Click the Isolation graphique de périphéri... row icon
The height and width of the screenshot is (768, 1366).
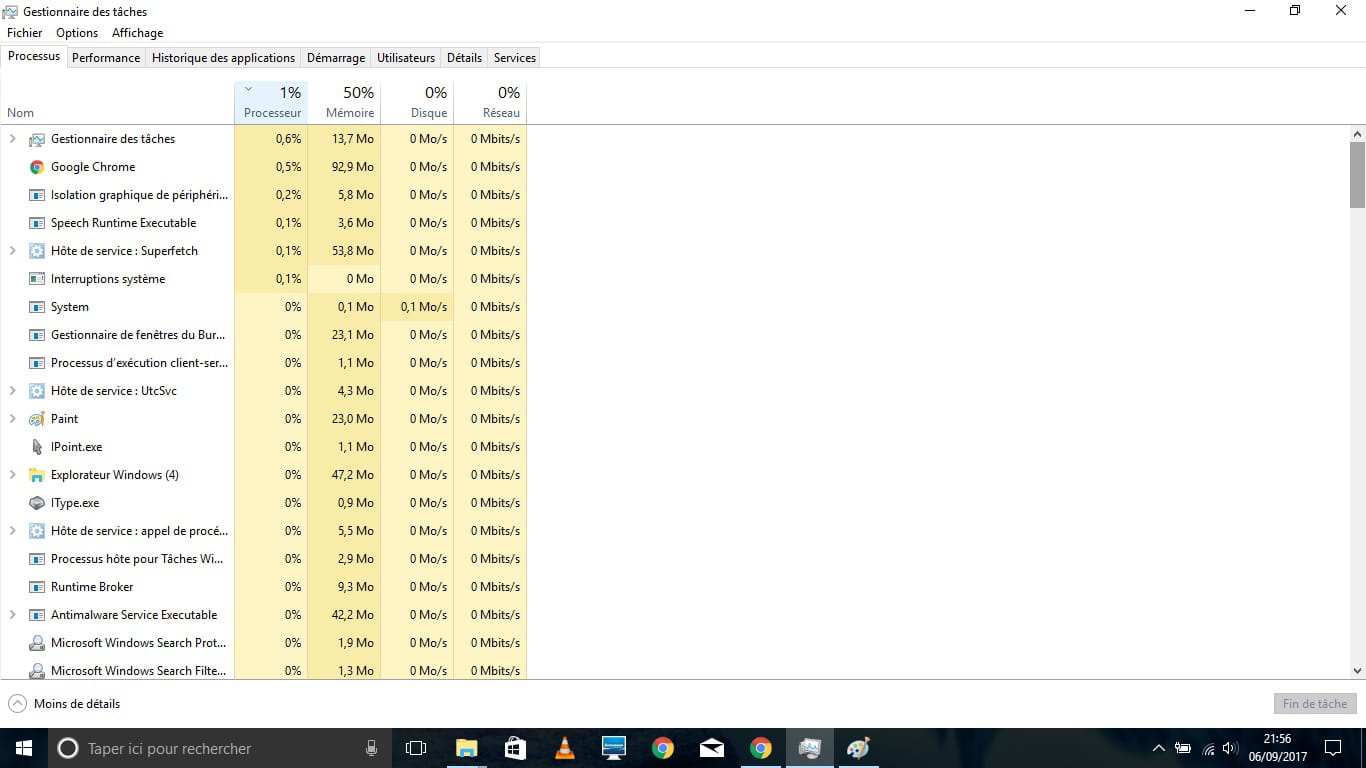tap(37, 195)
